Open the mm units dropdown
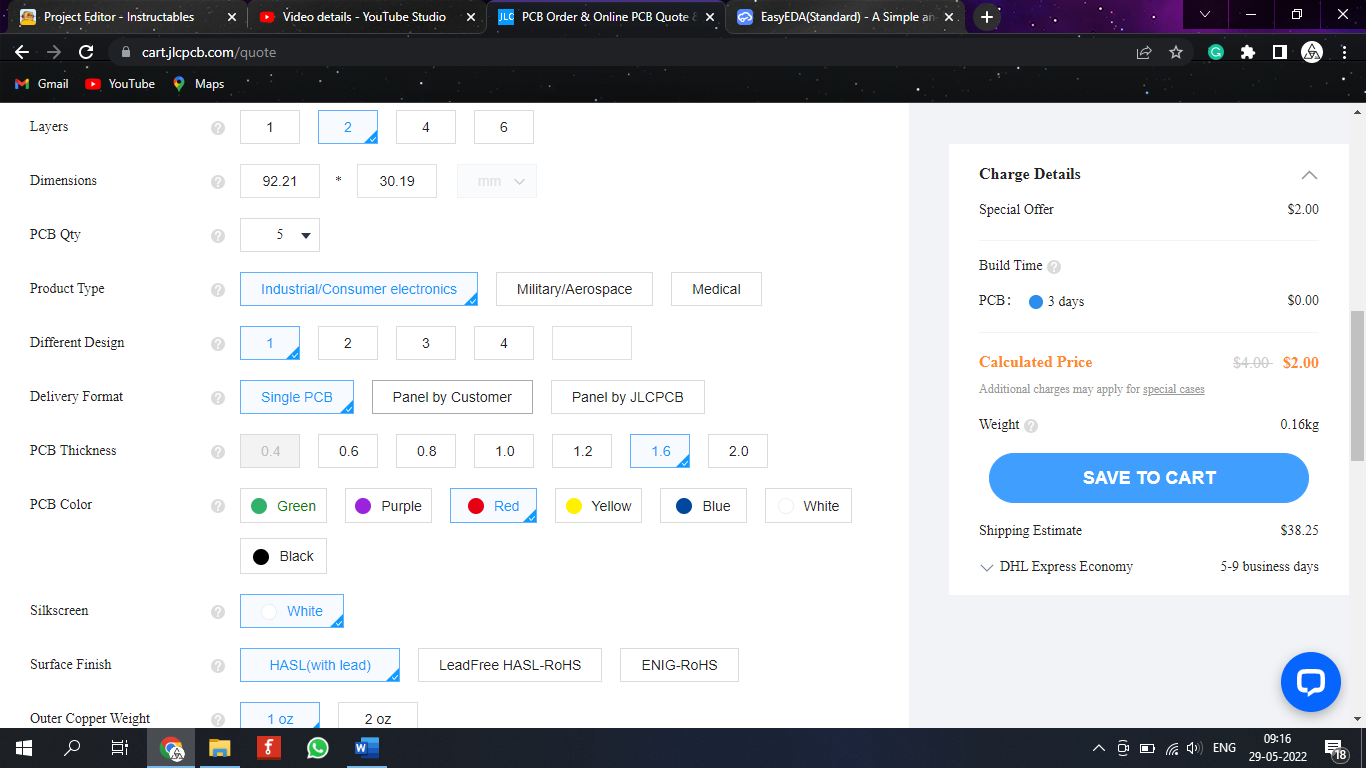 tap(497, 181)
